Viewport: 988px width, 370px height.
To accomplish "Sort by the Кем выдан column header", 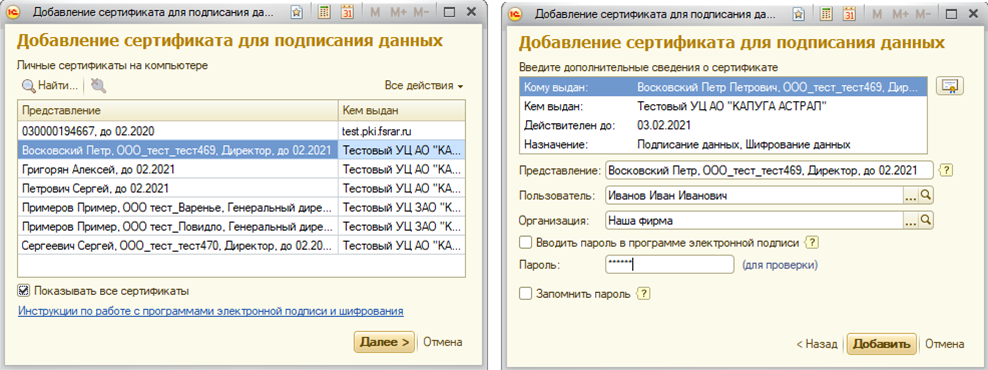I will coord(402,111).
